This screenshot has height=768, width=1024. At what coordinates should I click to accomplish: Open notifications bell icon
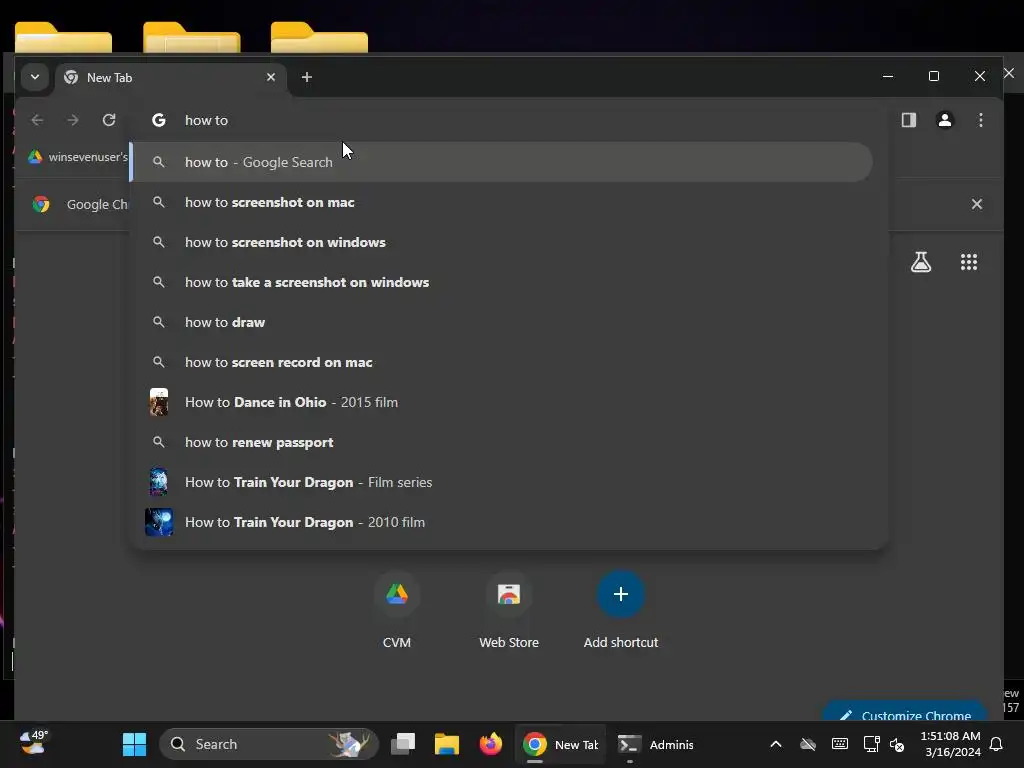(996, 744)
